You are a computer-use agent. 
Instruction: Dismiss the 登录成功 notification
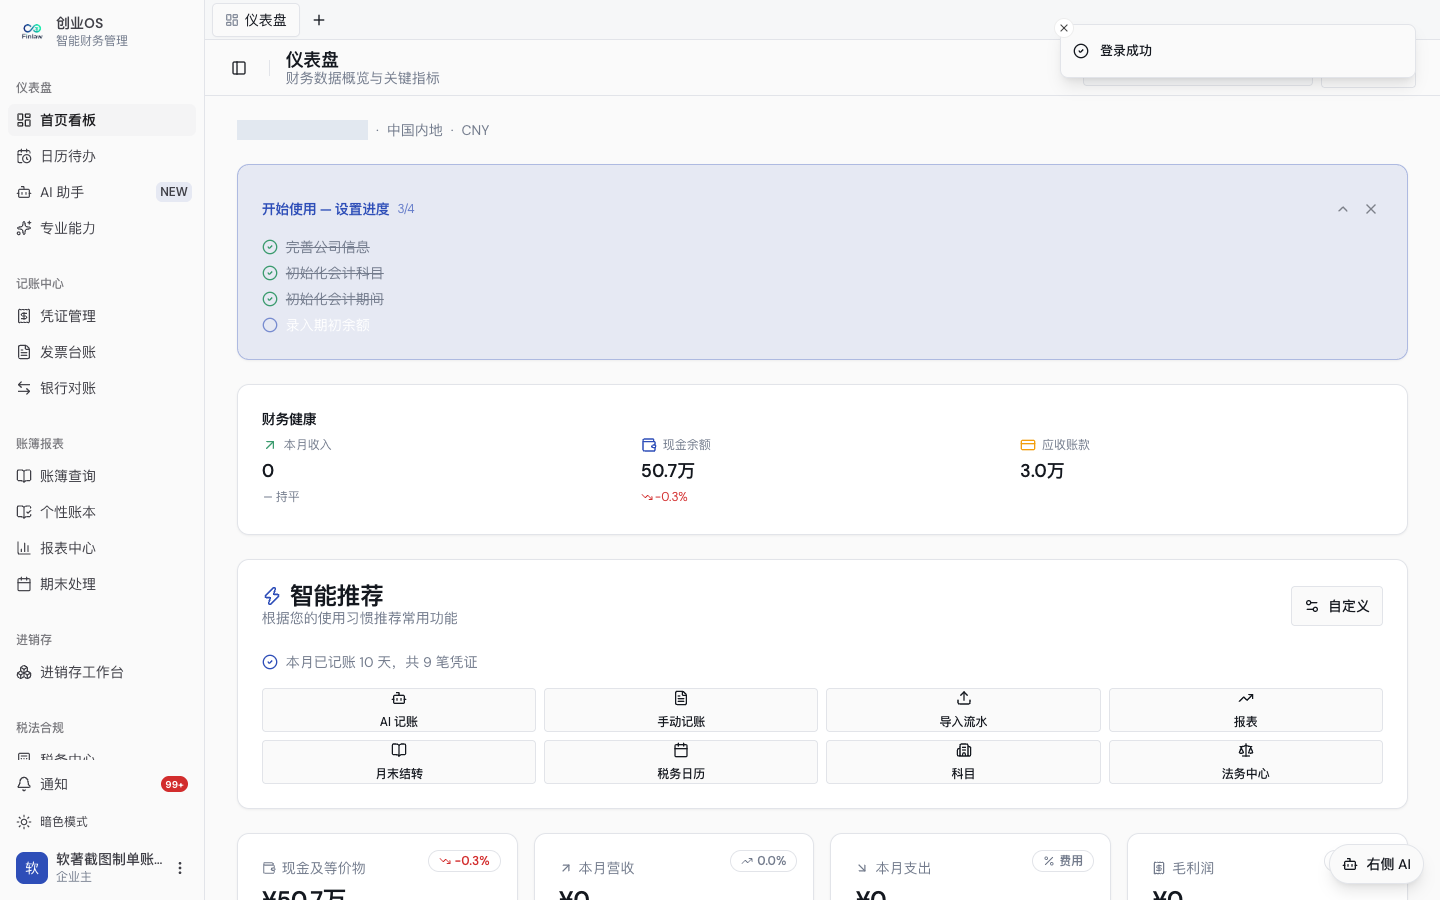(1064, 28)
